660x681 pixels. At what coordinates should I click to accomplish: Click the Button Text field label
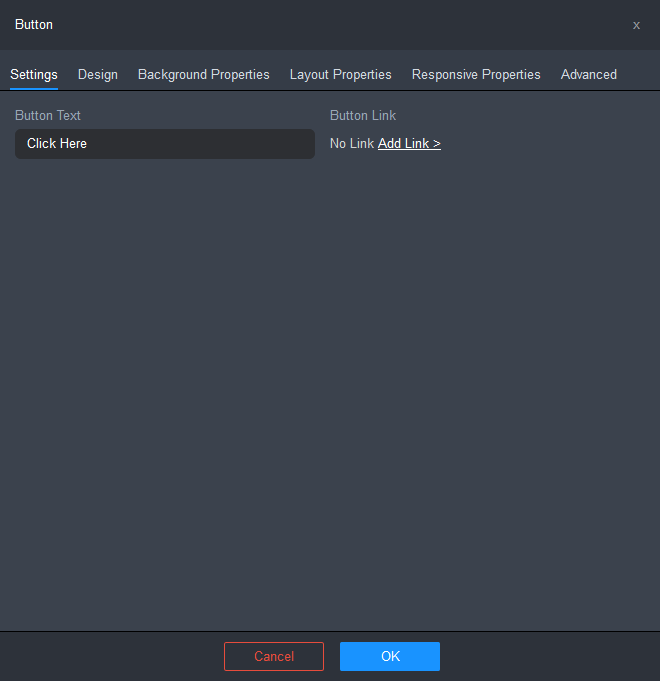48,116
